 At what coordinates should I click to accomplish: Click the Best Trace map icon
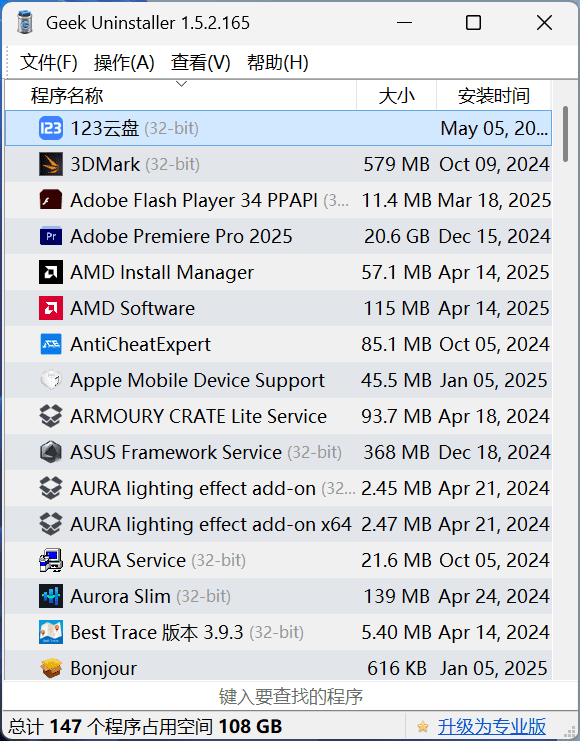pos(51,632)
